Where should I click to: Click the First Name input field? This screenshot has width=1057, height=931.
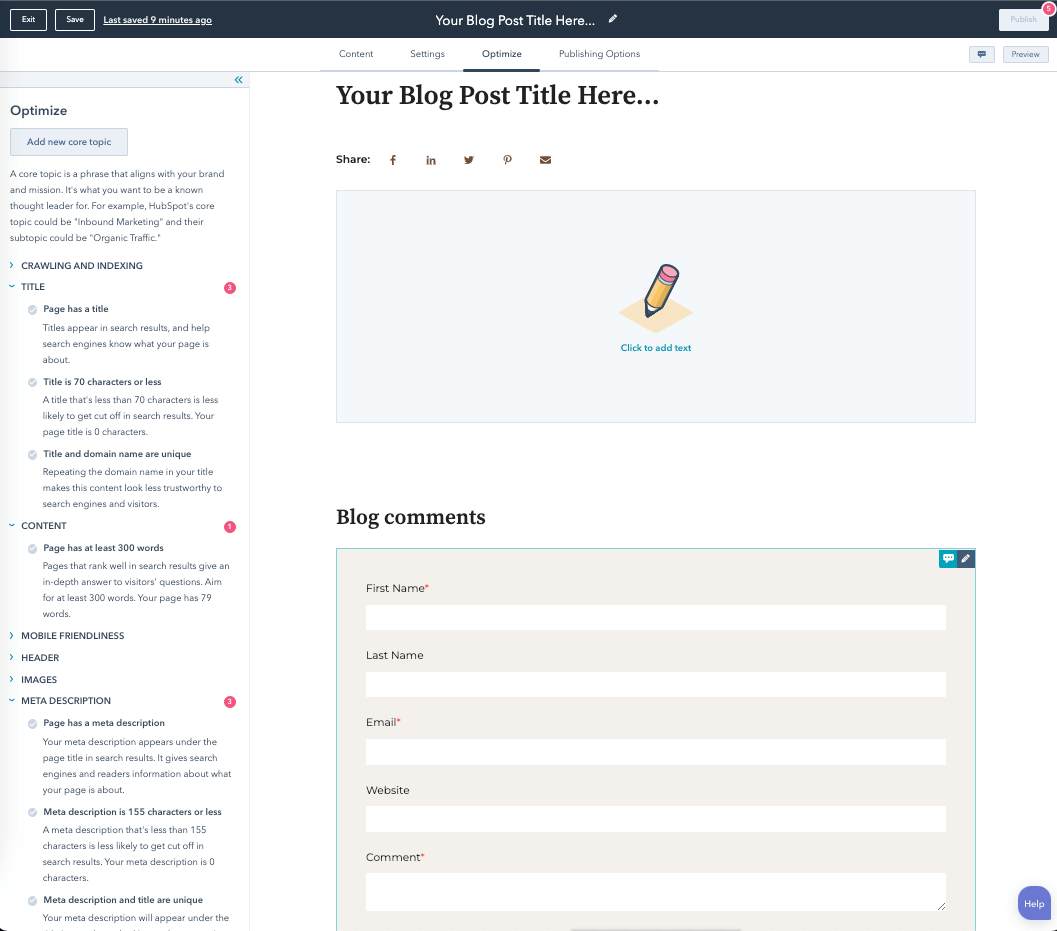pos(655,617)
